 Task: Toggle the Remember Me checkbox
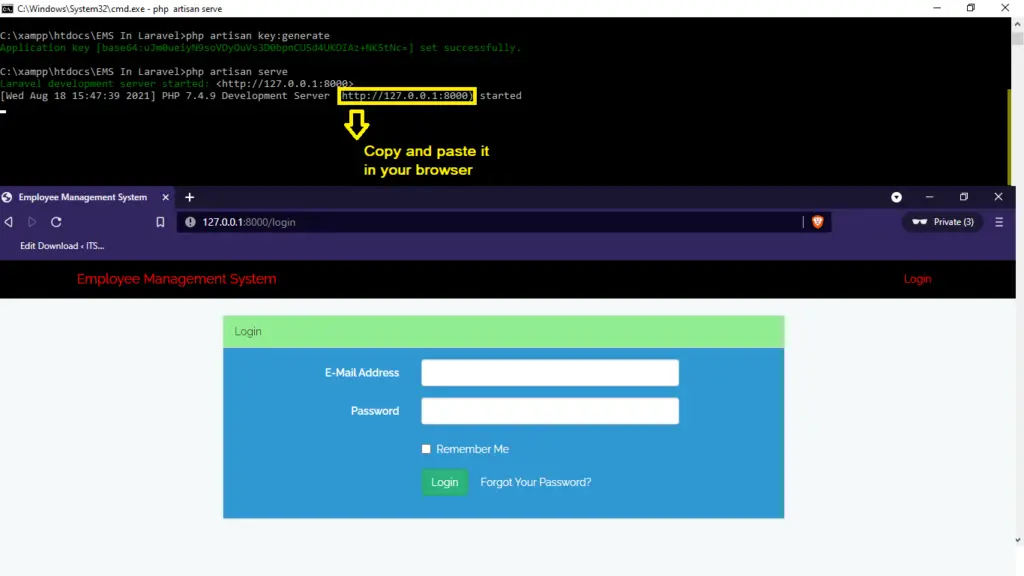tap(426, 449)
